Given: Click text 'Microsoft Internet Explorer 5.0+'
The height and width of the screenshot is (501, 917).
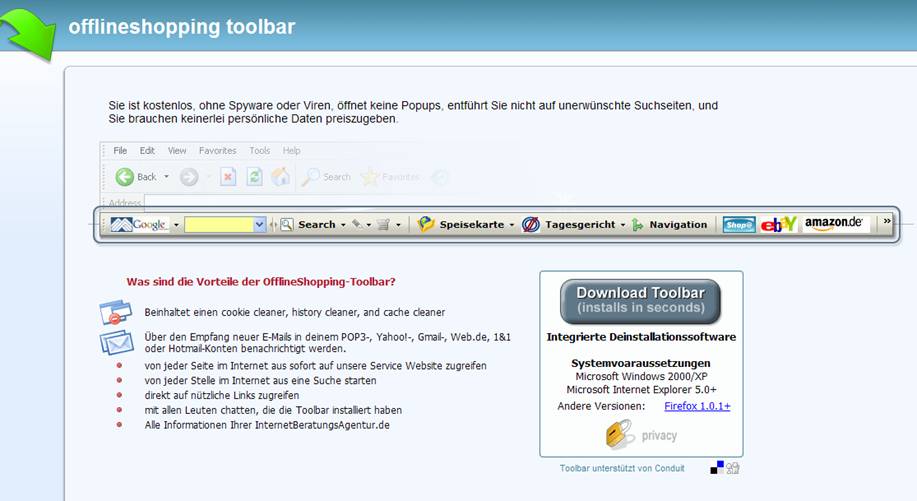Looking at the screenshot, I should (x=641, y=390).
